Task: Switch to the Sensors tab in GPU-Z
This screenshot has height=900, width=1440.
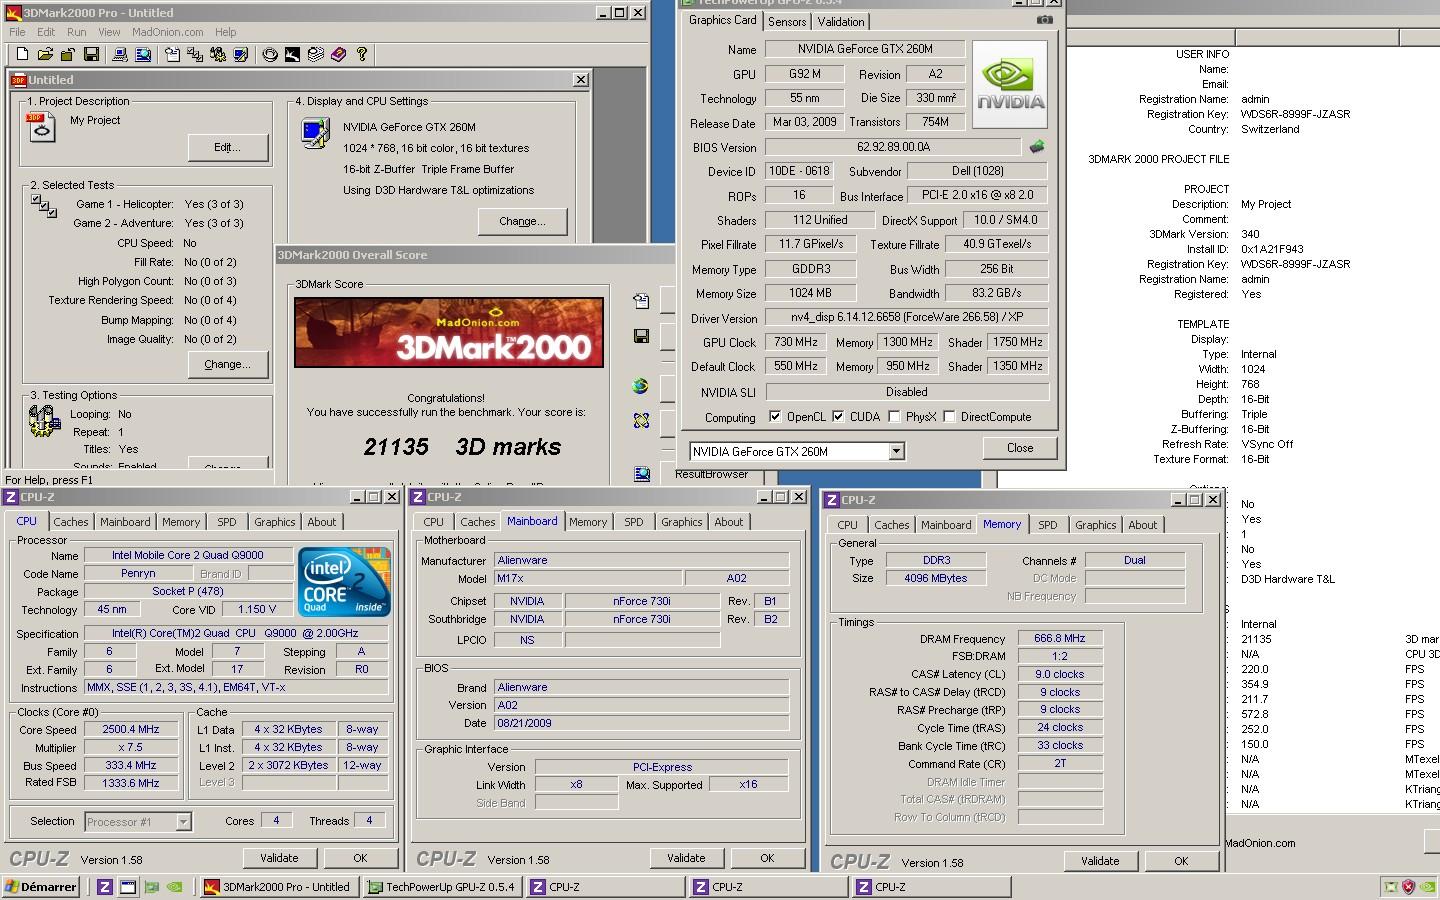Action: [787, 21]
